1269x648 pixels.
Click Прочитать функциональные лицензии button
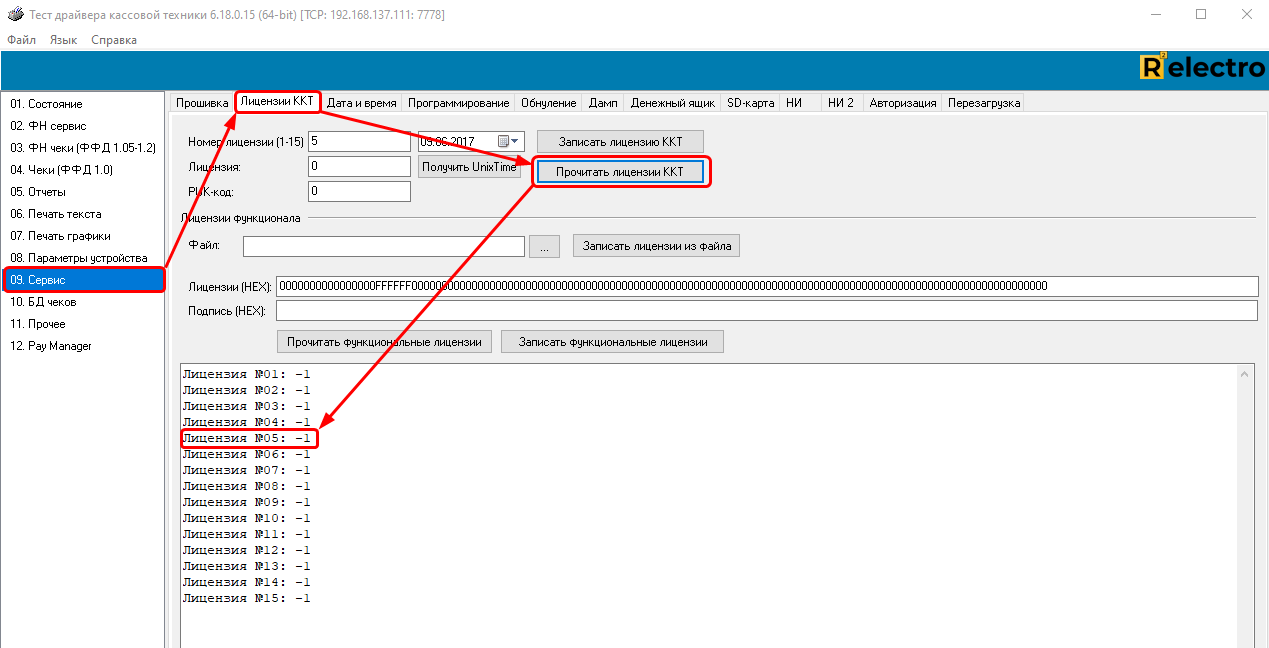pos(385,342)
